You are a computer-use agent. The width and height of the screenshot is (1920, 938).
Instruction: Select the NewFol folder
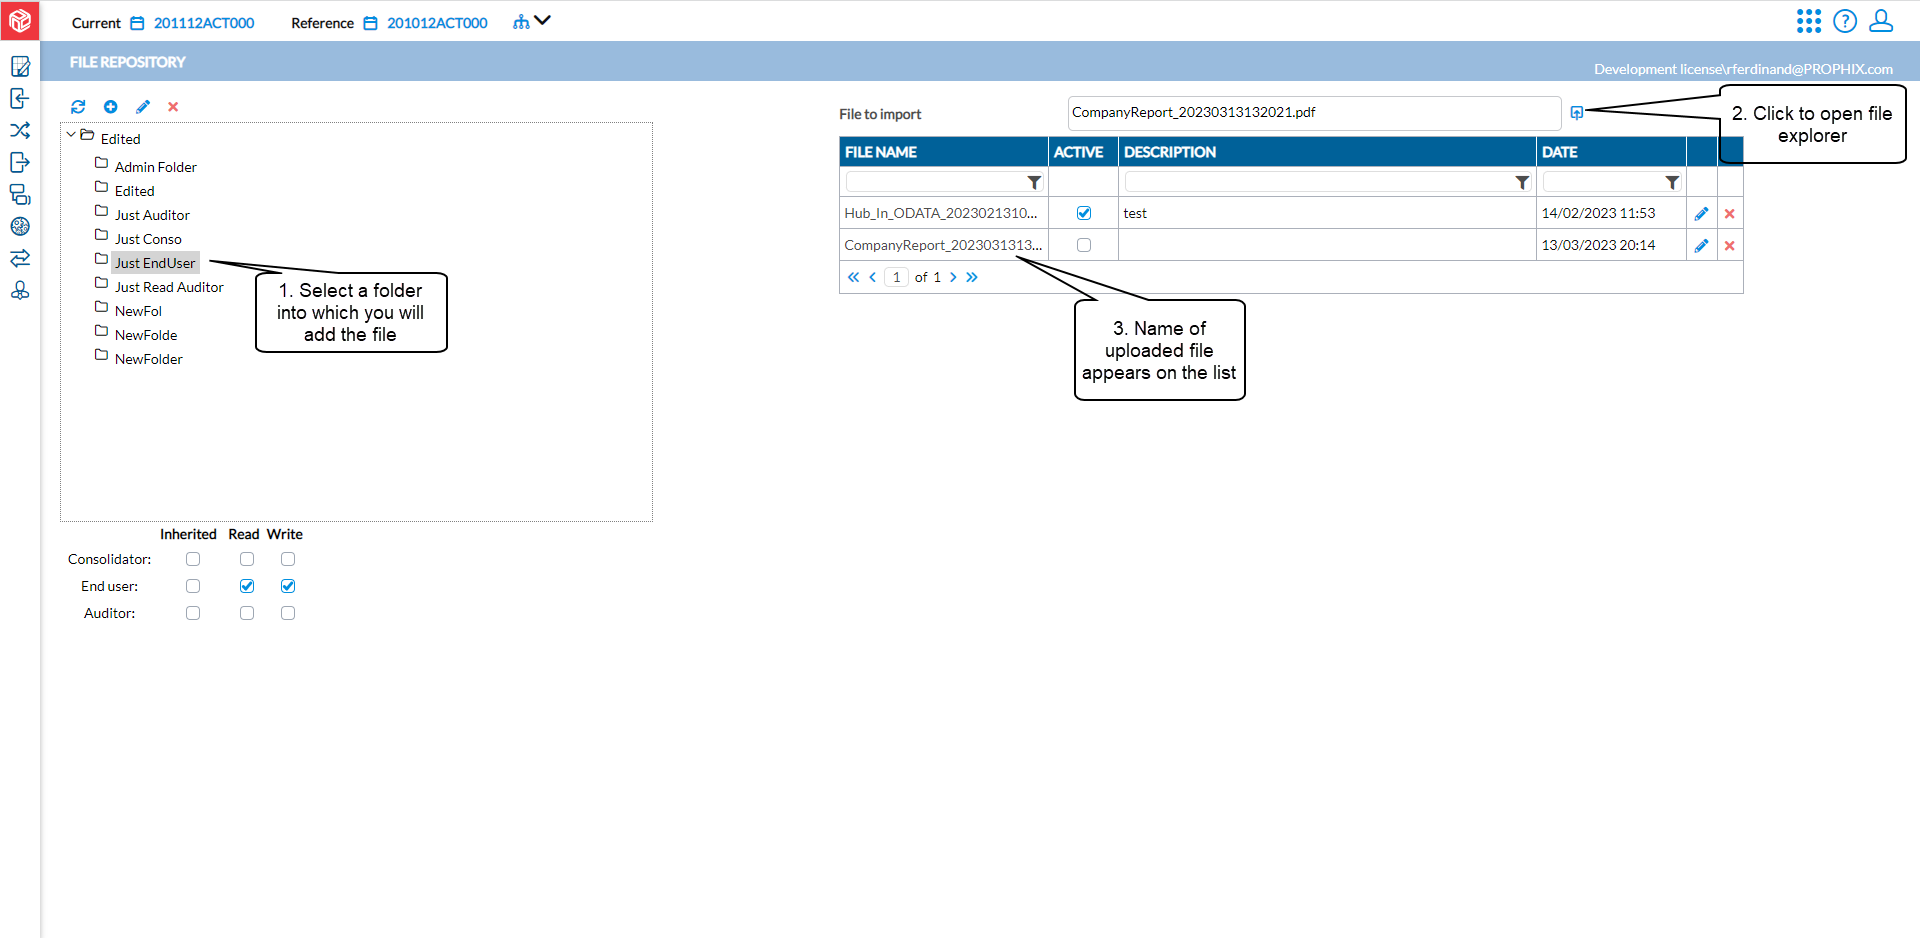(x=138, y=311)
